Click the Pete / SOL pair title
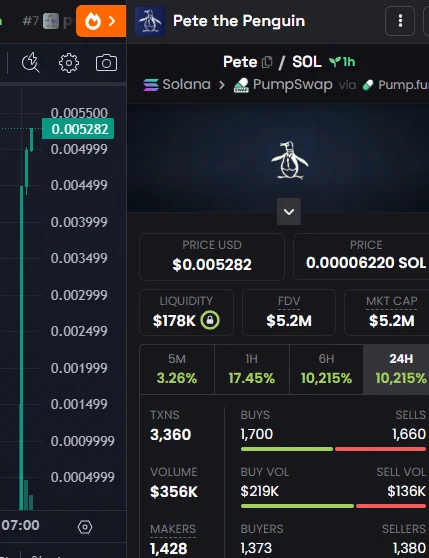This screenshot has width=429, height=558. (x=272, y=62)
